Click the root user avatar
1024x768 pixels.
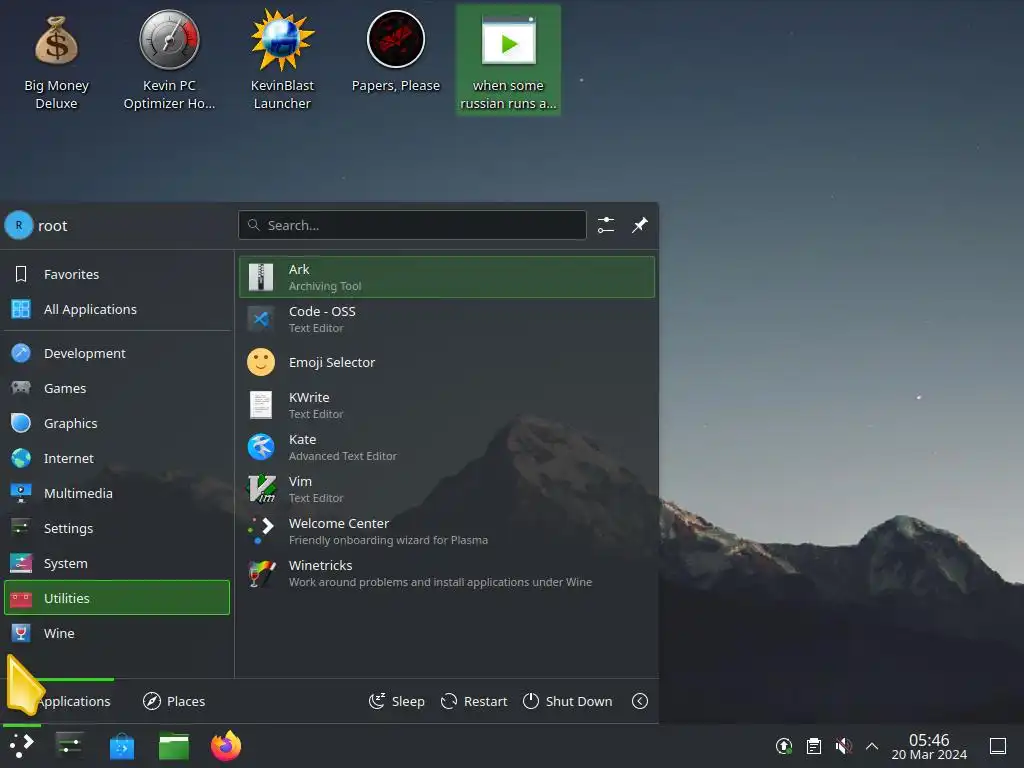(19, 225)
